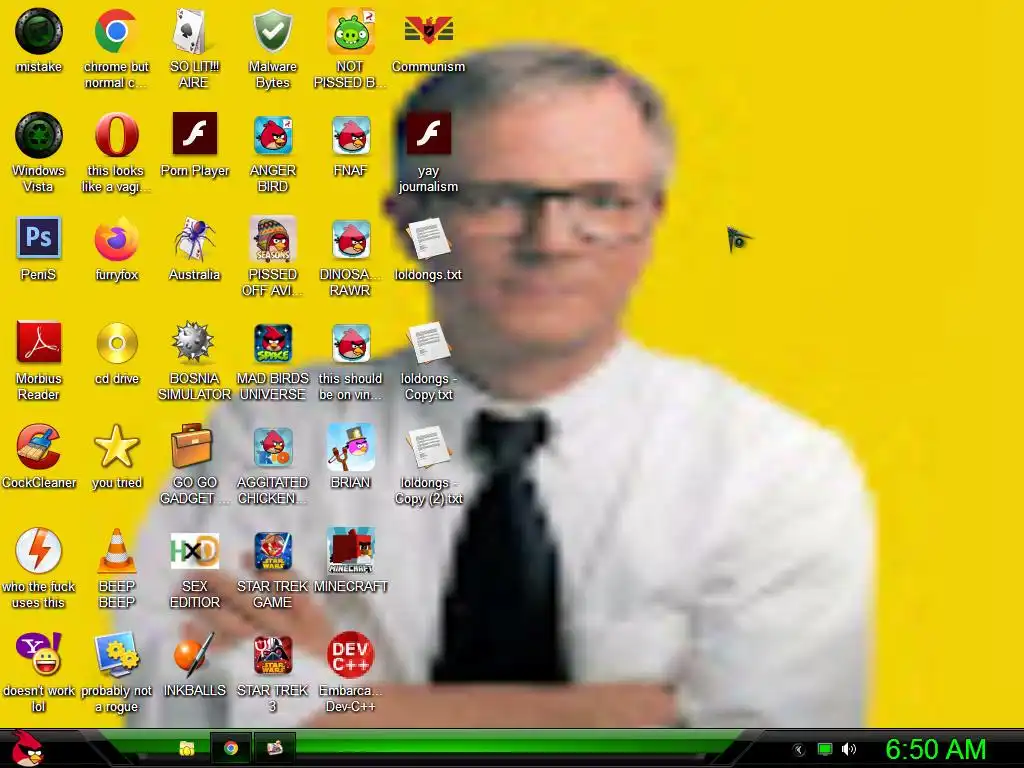
Task: Open the loldongs.txt file
Action: 428,239
